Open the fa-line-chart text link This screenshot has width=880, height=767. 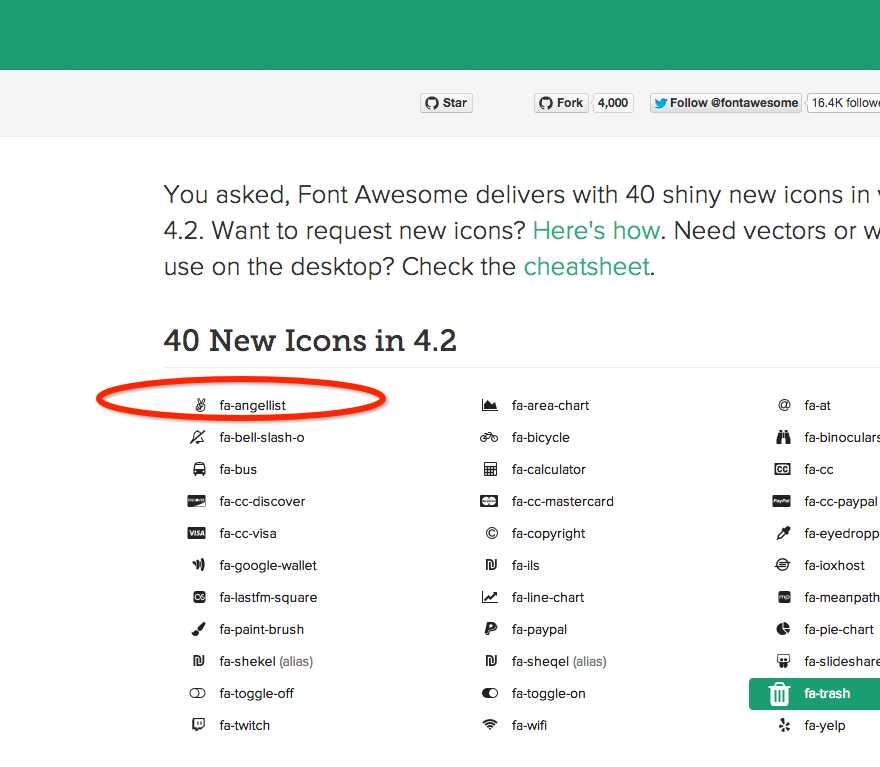point(548,597)
